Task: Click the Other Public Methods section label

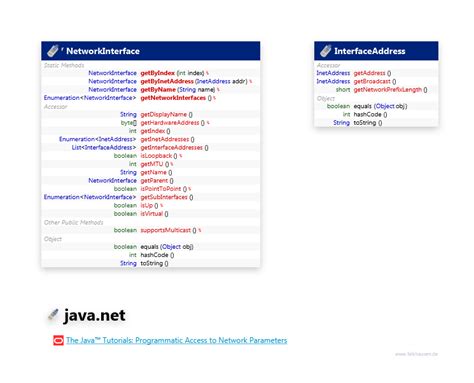Action: coord(74,222)
